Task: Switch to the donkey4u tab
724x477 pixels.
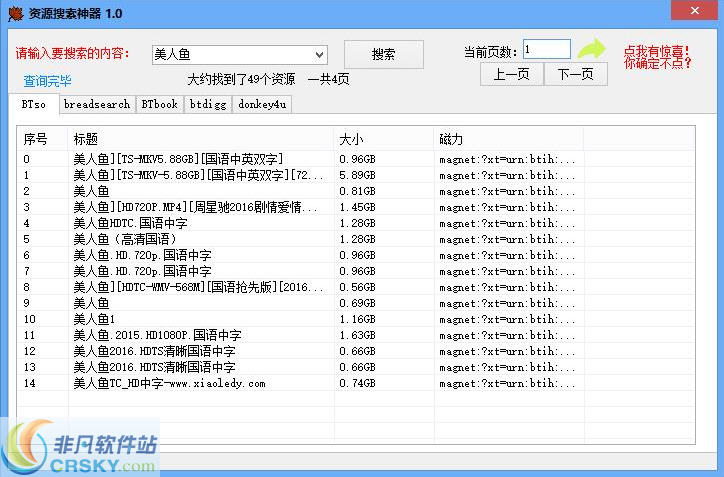Action: [x=262, y=104]
